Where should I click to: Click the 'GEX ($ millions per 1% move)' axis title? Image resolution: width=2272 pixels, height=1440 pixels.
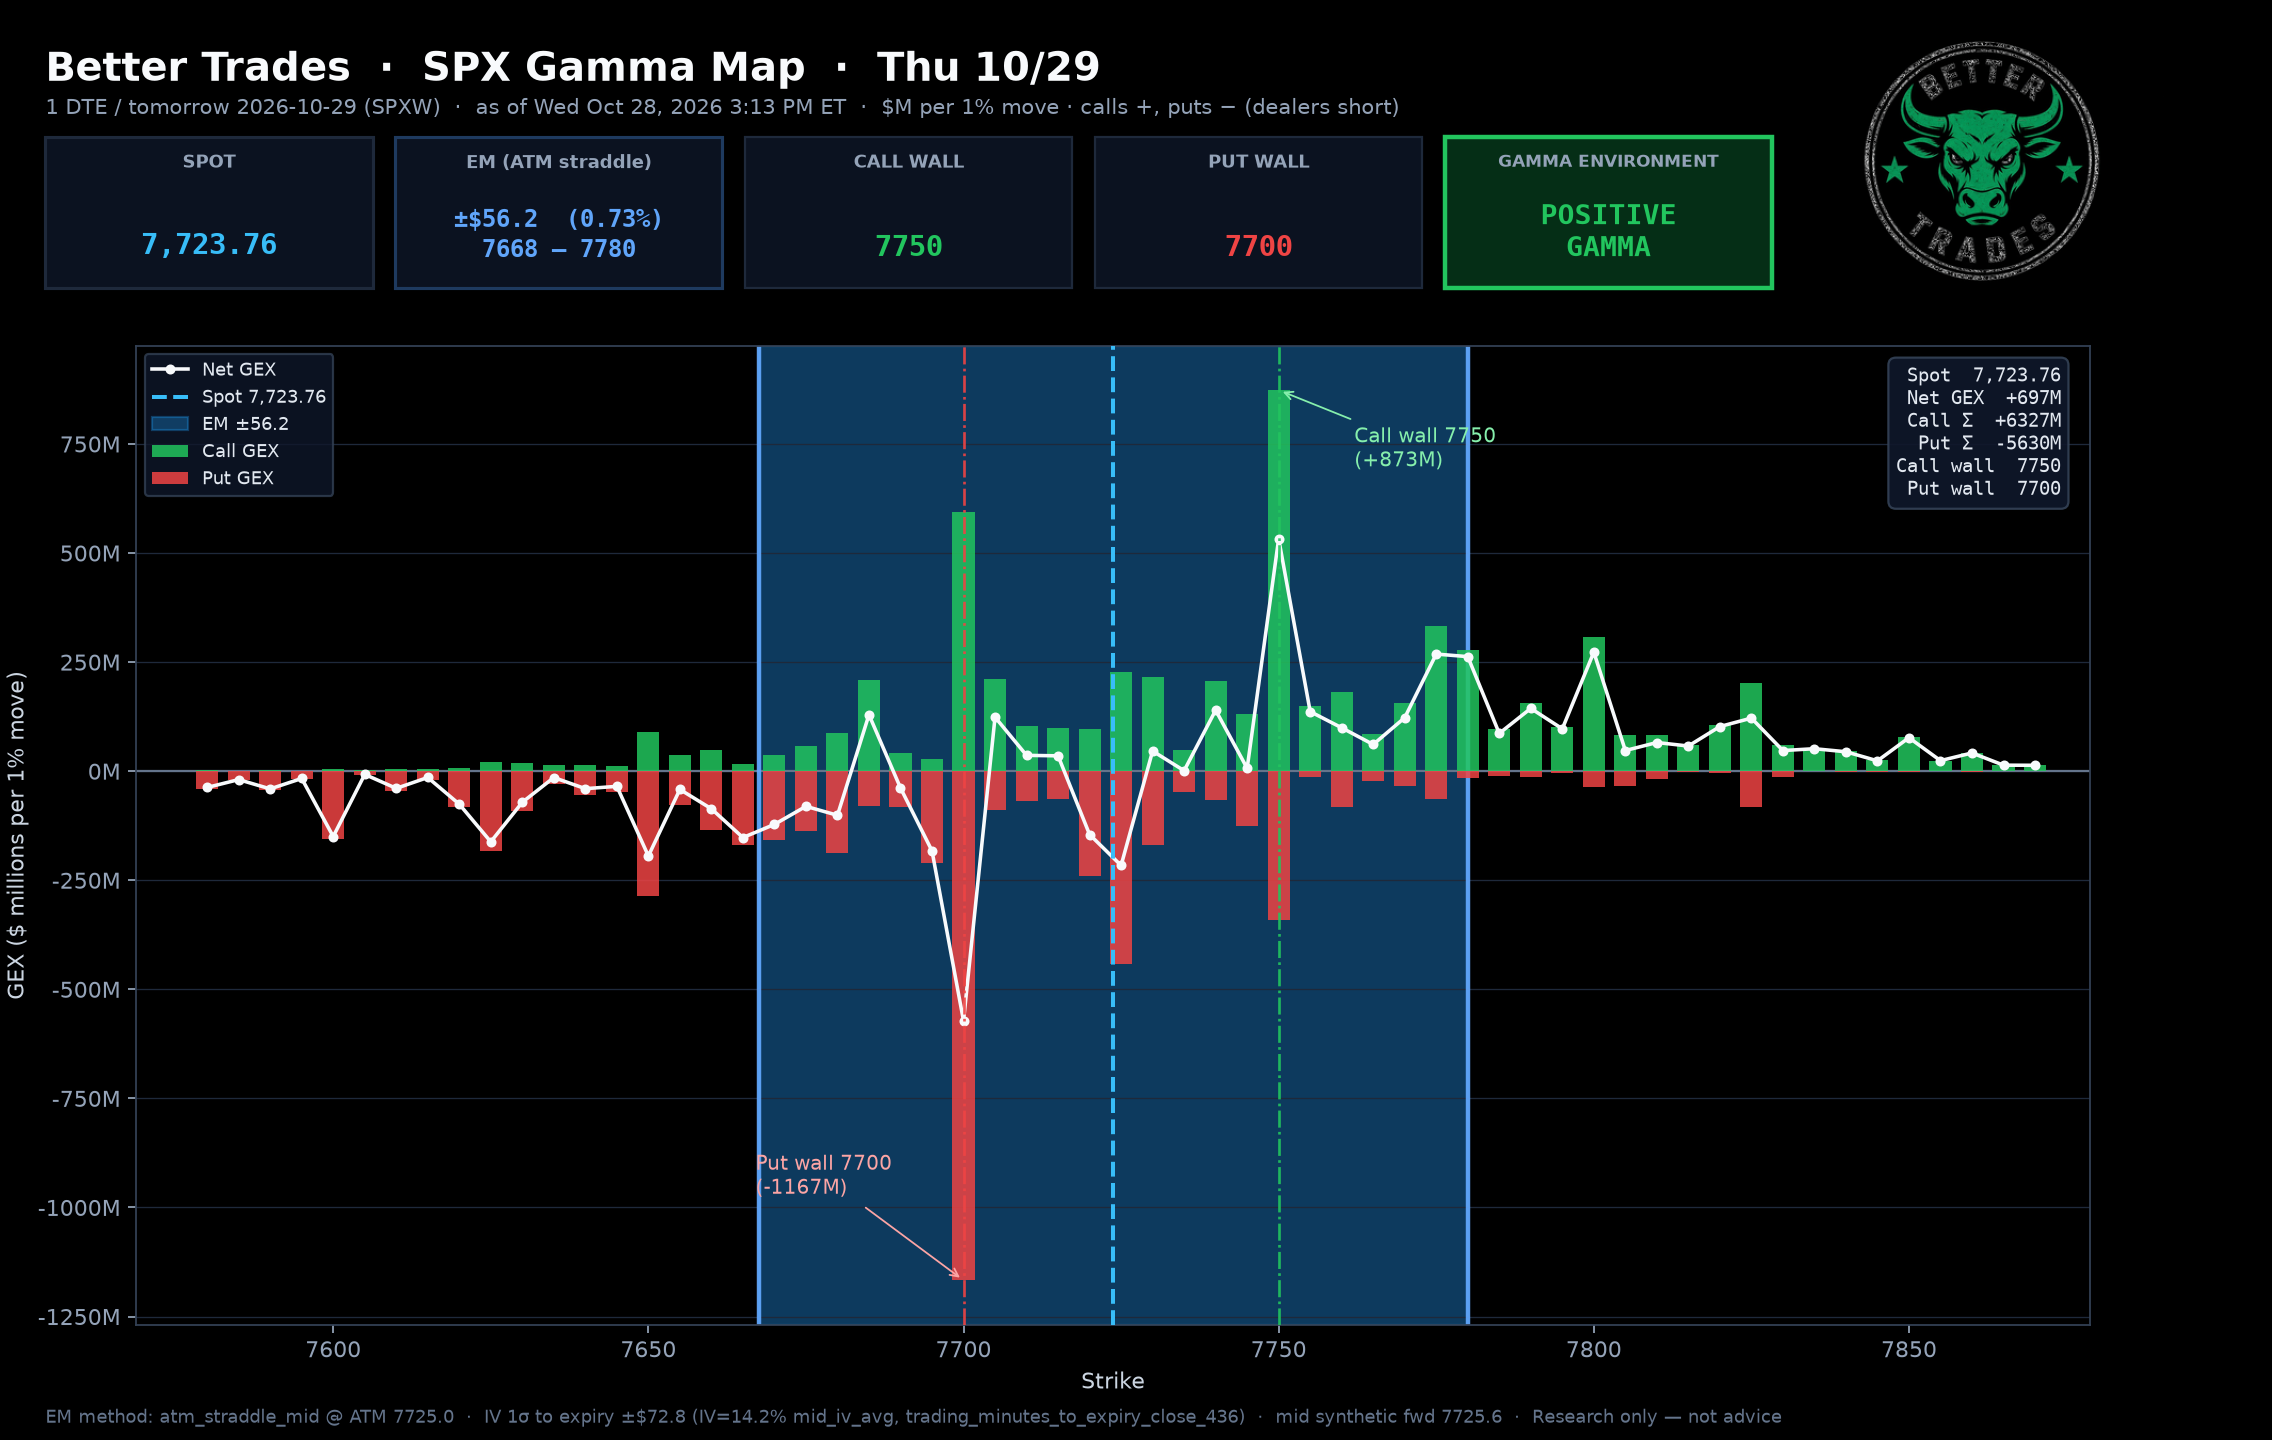16,835
